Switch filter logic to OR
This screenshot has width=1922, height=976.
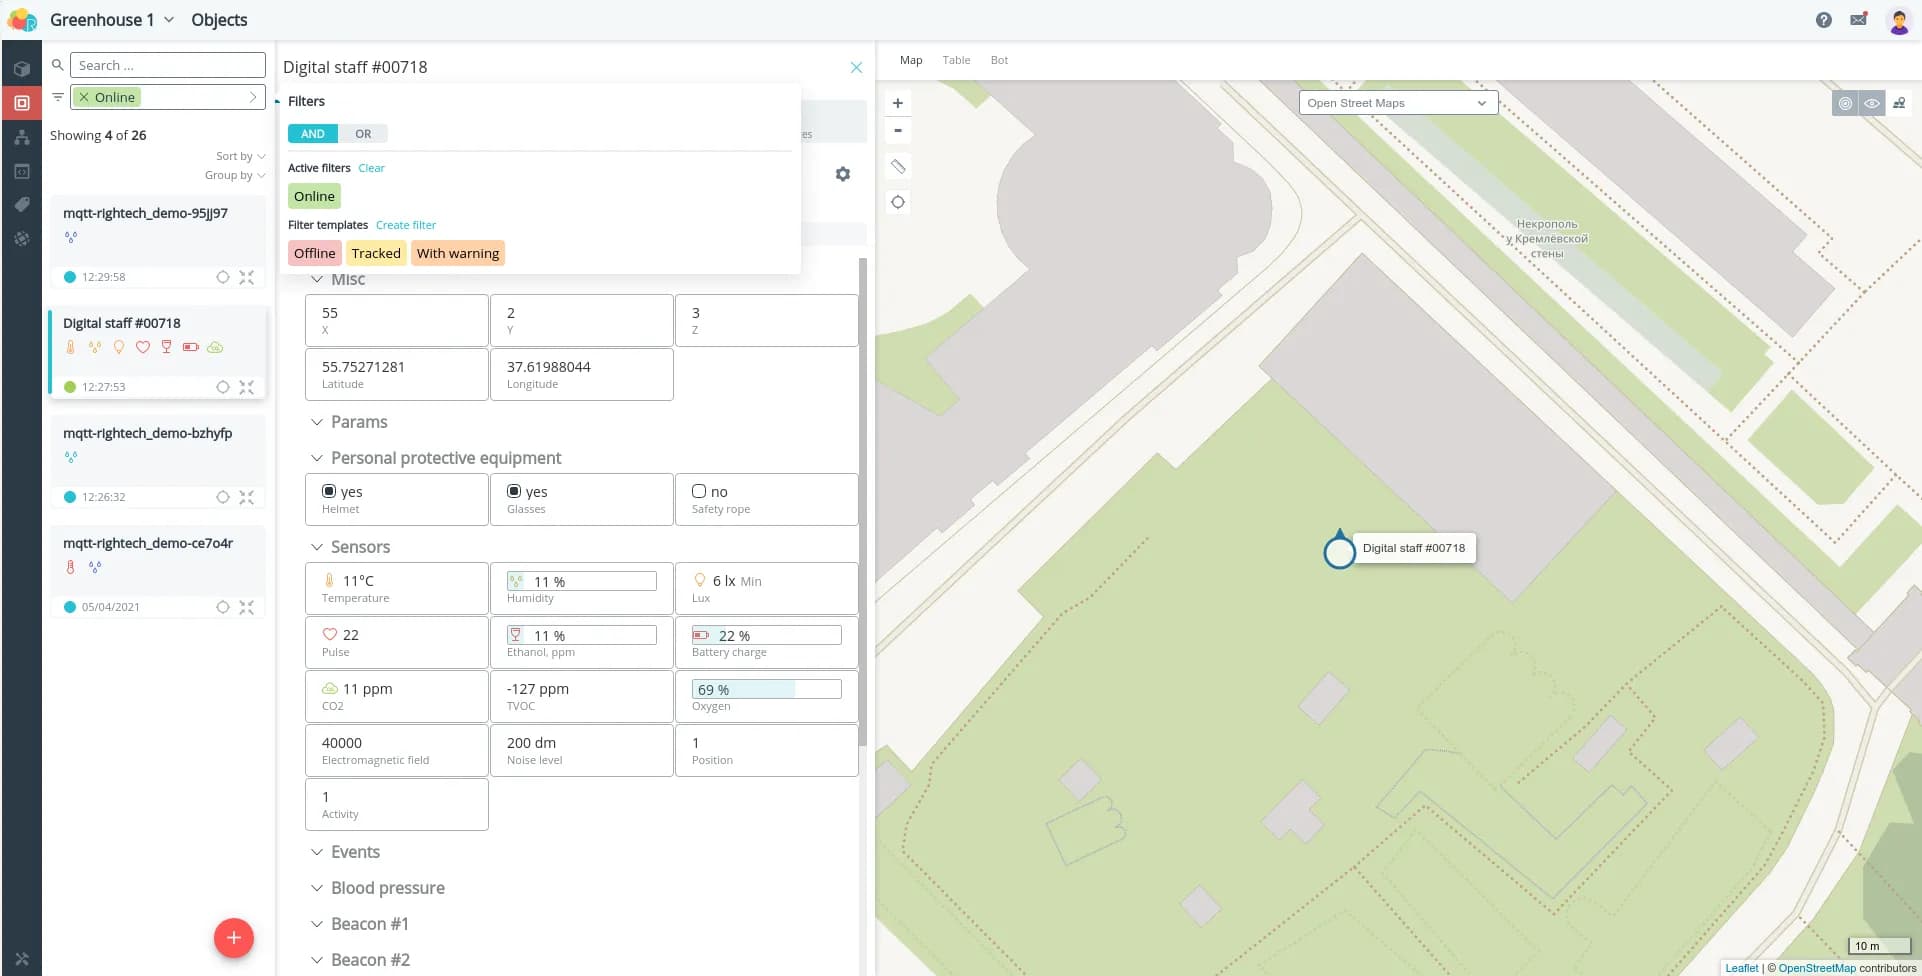click(363, 134)
